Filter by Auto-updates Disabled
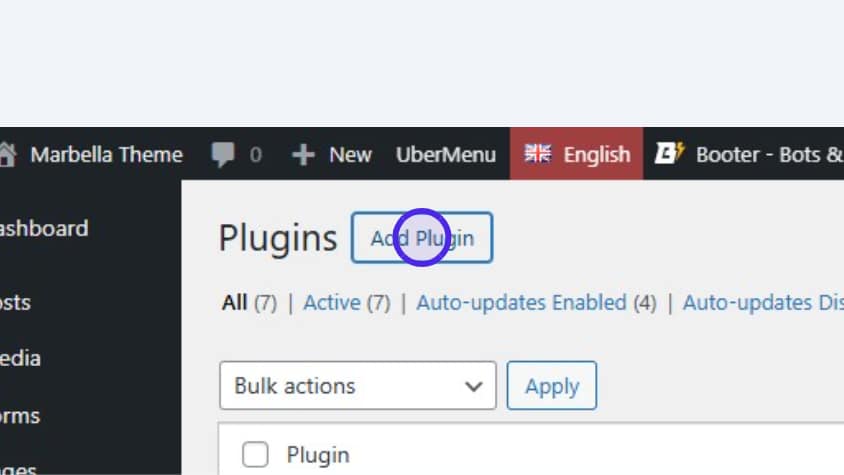This screenshot has width=844, height=475. click(x=762, y=302)
